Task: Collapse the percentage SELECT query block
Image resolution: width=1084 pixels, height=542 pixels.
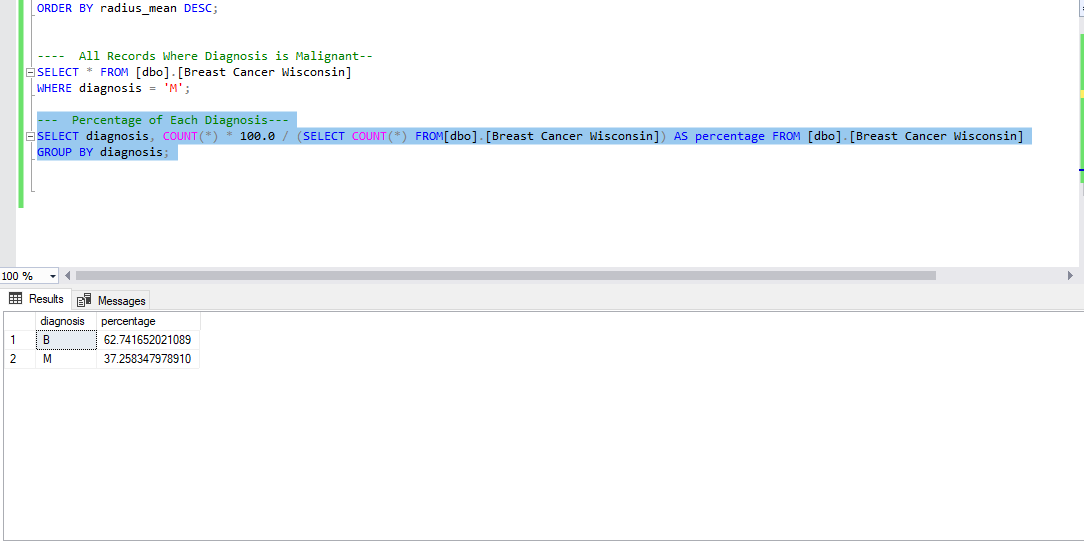Action: [30, 136]
